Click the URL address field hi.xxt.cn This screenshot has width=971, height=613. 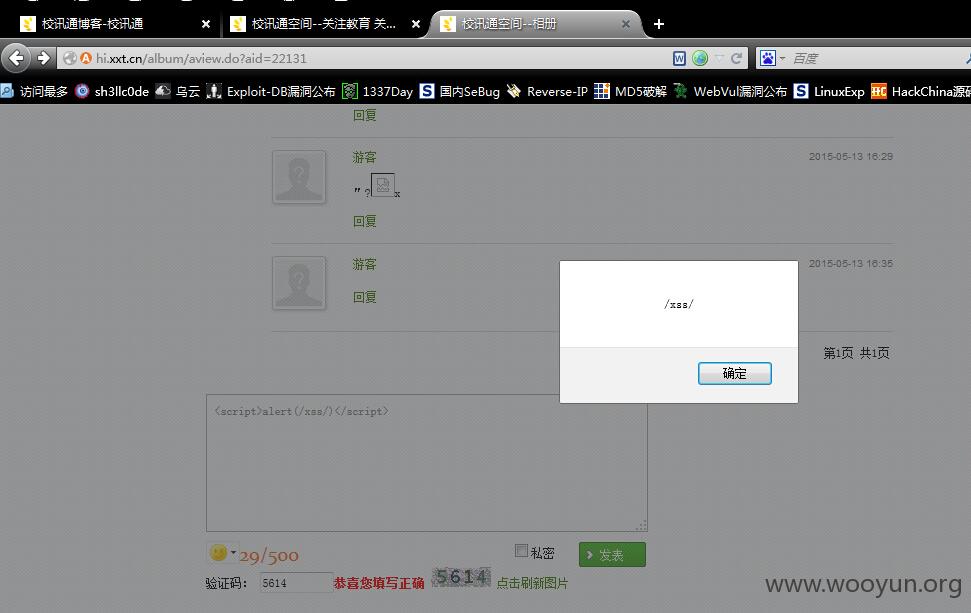[x=381, y=58]
